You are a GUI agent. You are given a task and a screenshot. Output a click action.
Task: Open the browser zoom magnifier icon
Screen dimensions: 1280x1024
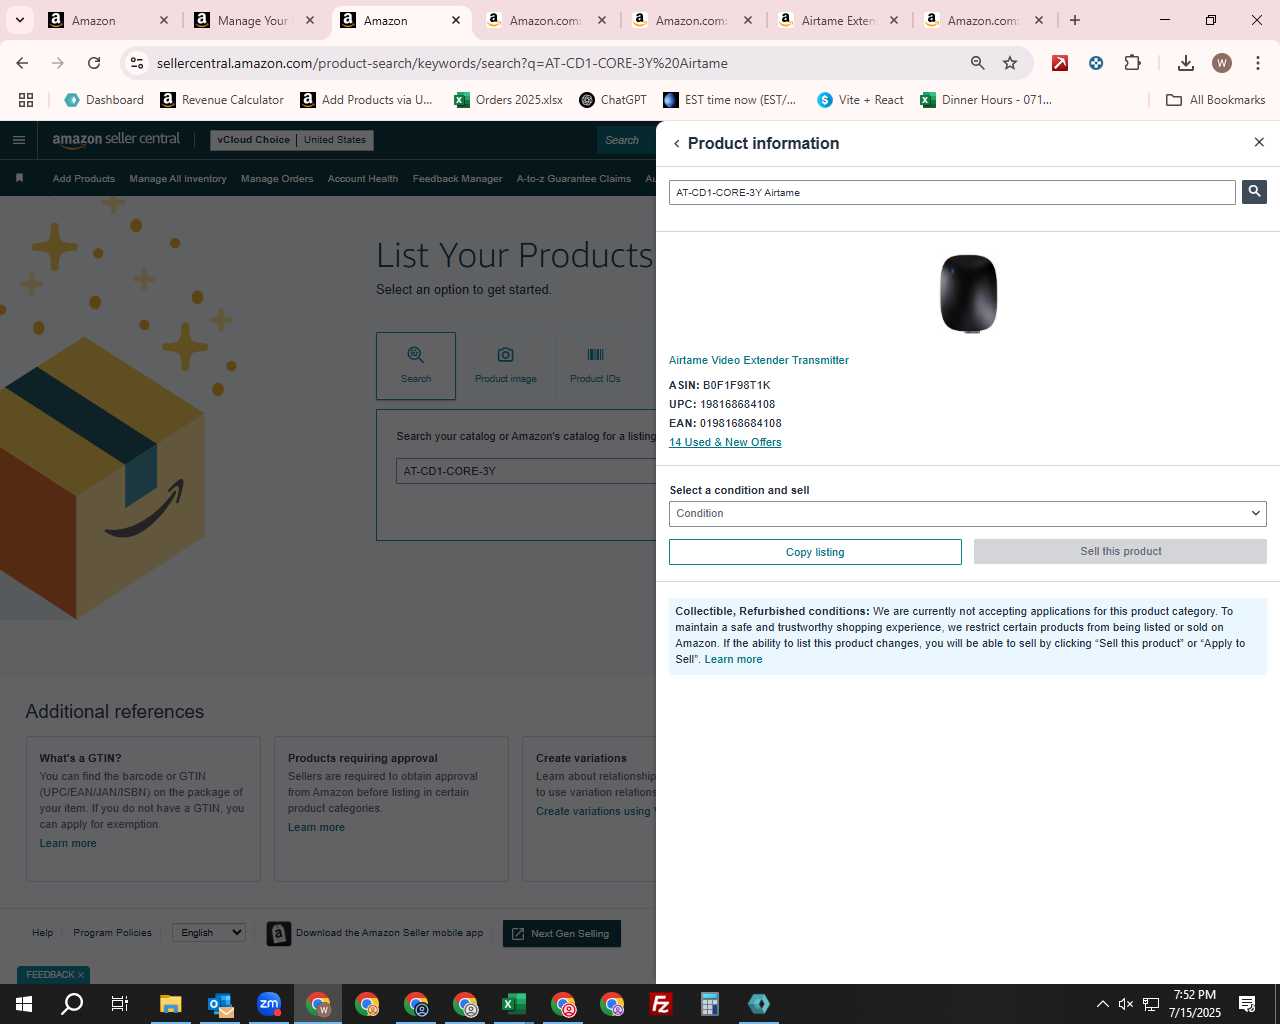pyautogui.click(x=978, y=63)
